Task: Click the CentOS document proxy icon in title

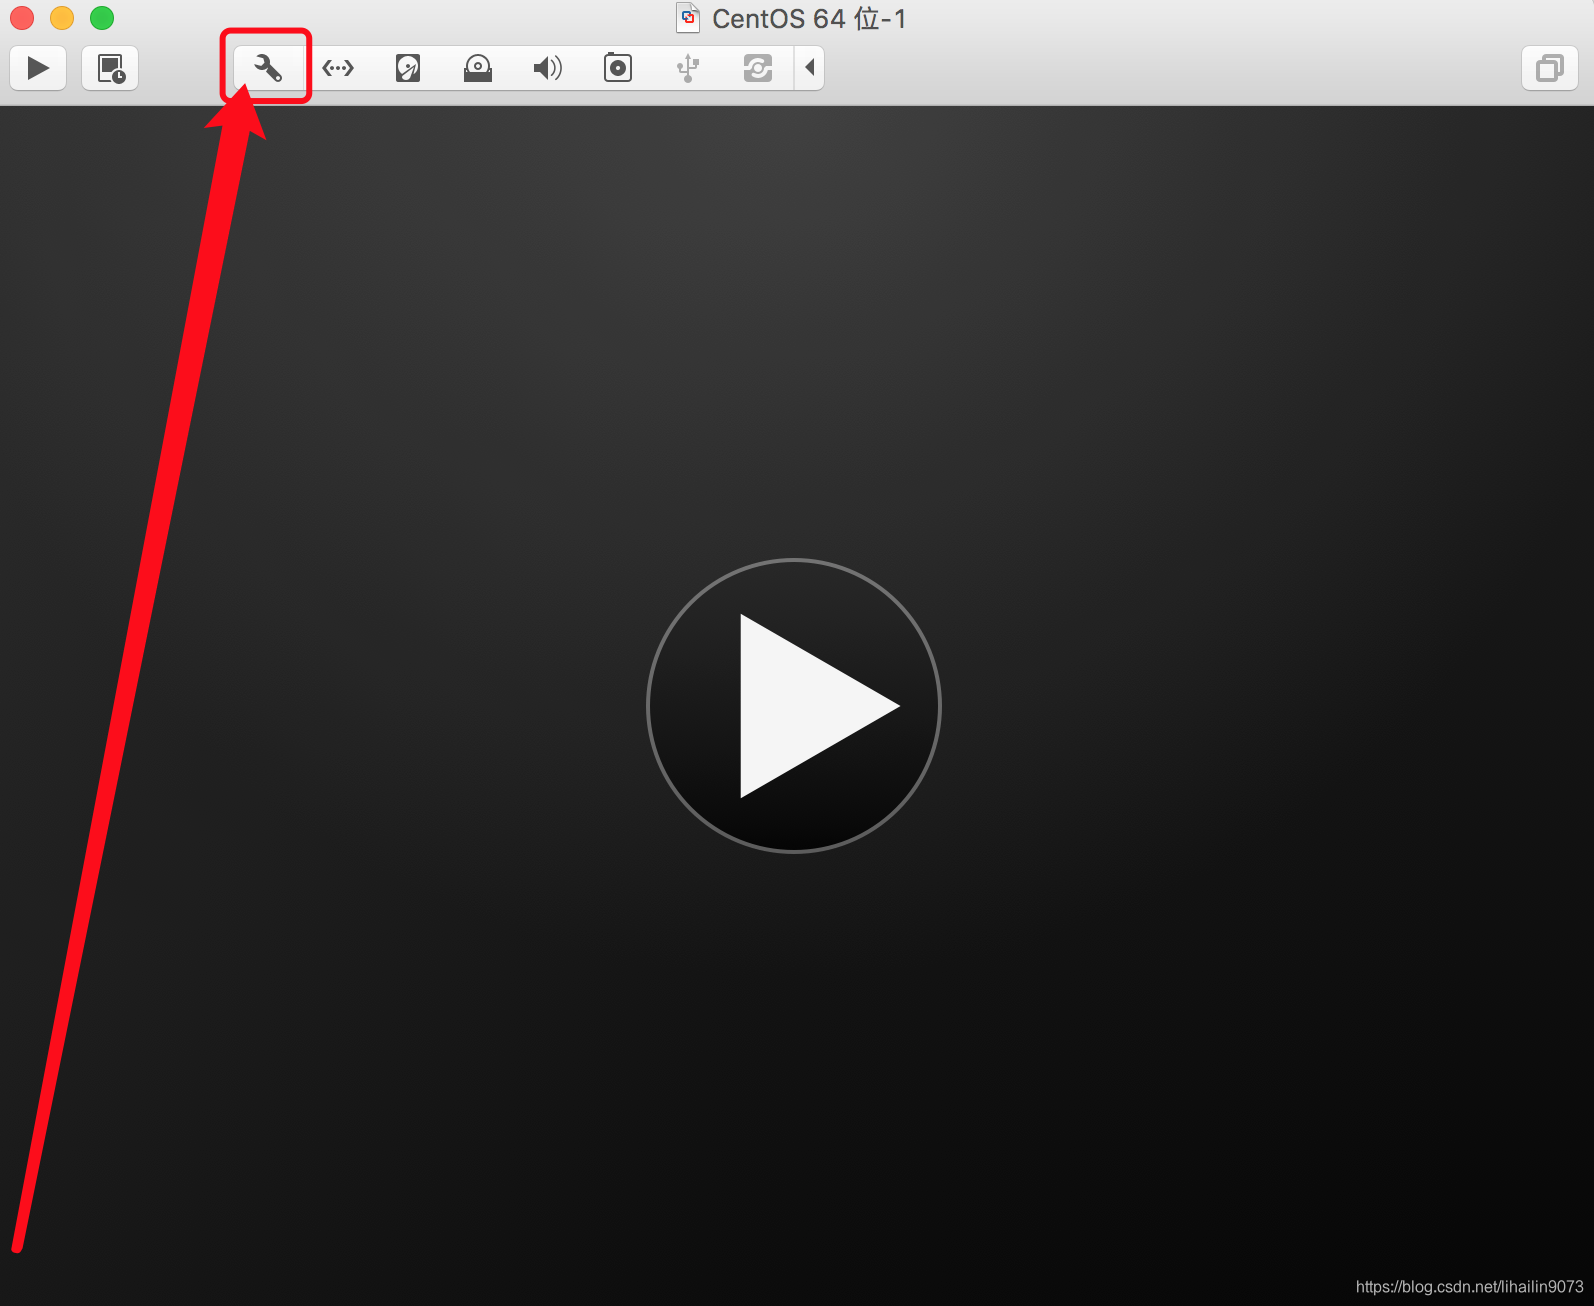Action: pyautogui.click(x=688, y=18)
